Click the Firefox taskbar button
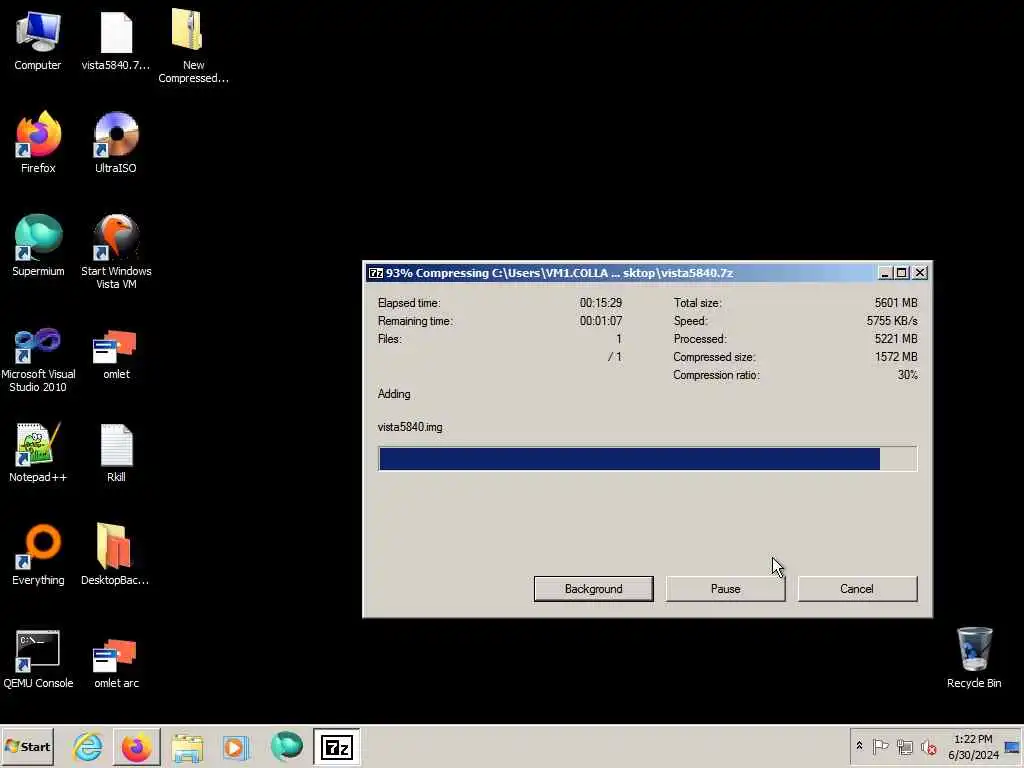Image resolution: width=1024 pixels, height=768 pixels. tap(136, 746)
